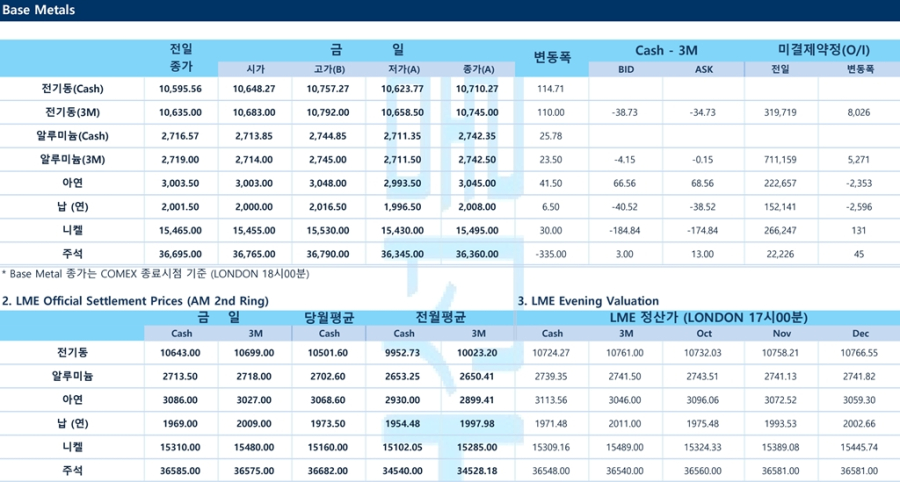
Task: Click the 'ASK' column header
Action: [x=704, y=69]
